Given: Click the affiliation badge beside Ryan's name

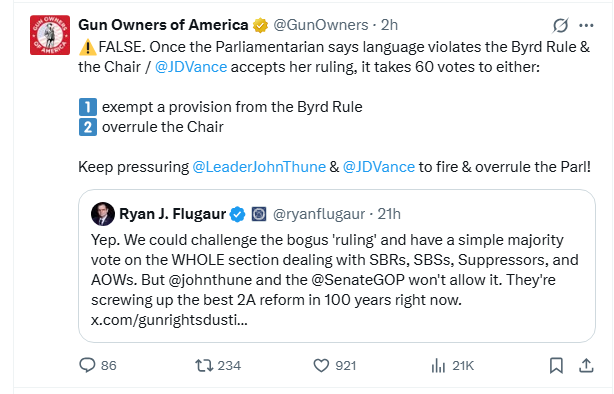Looking at the screenshot, I should pyautogui.click(x=259, y=214).
